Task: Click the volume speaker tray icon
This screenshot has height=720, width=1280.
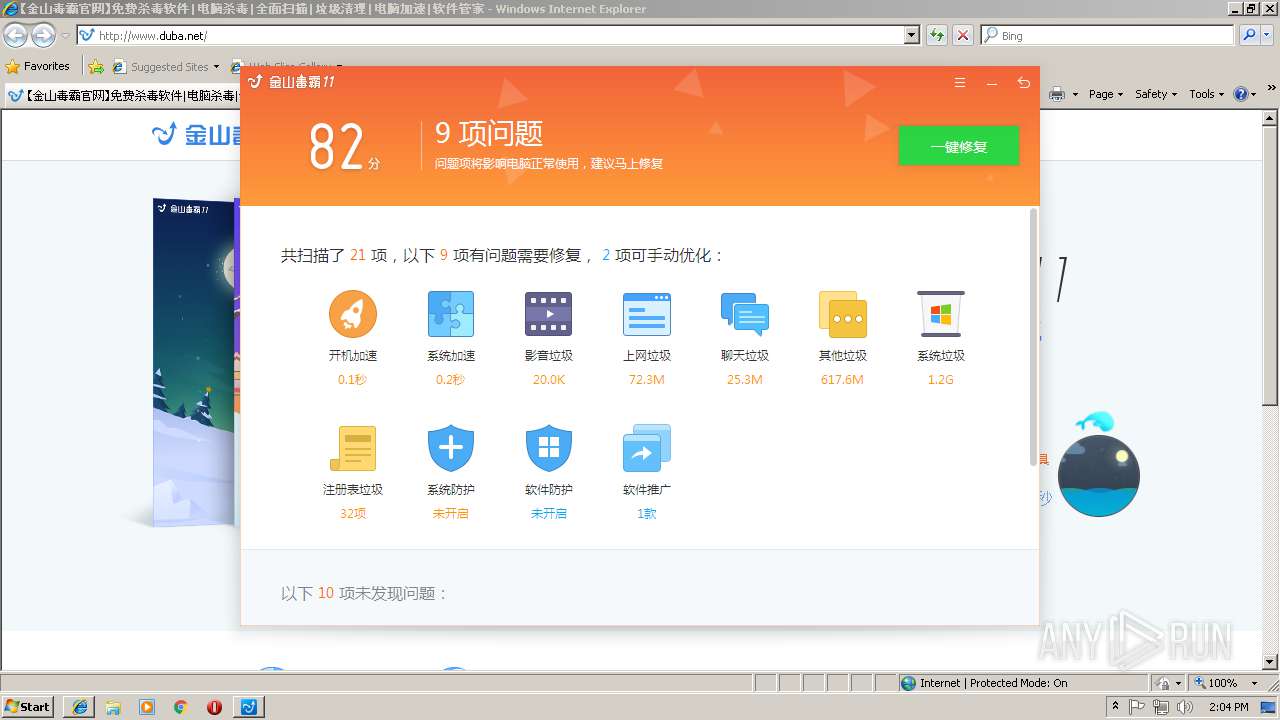Action: click(x=1183, y=707)
